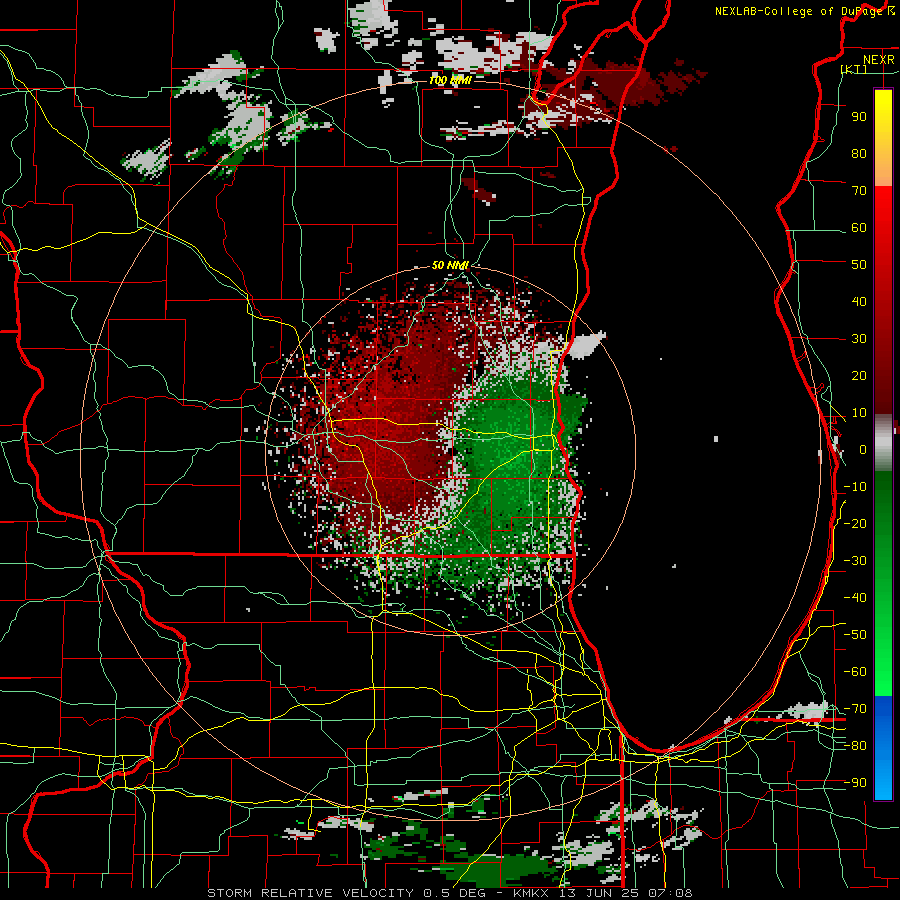Click the [KT] units label
Screen dimensions: 900x900
tap(854, 69)
